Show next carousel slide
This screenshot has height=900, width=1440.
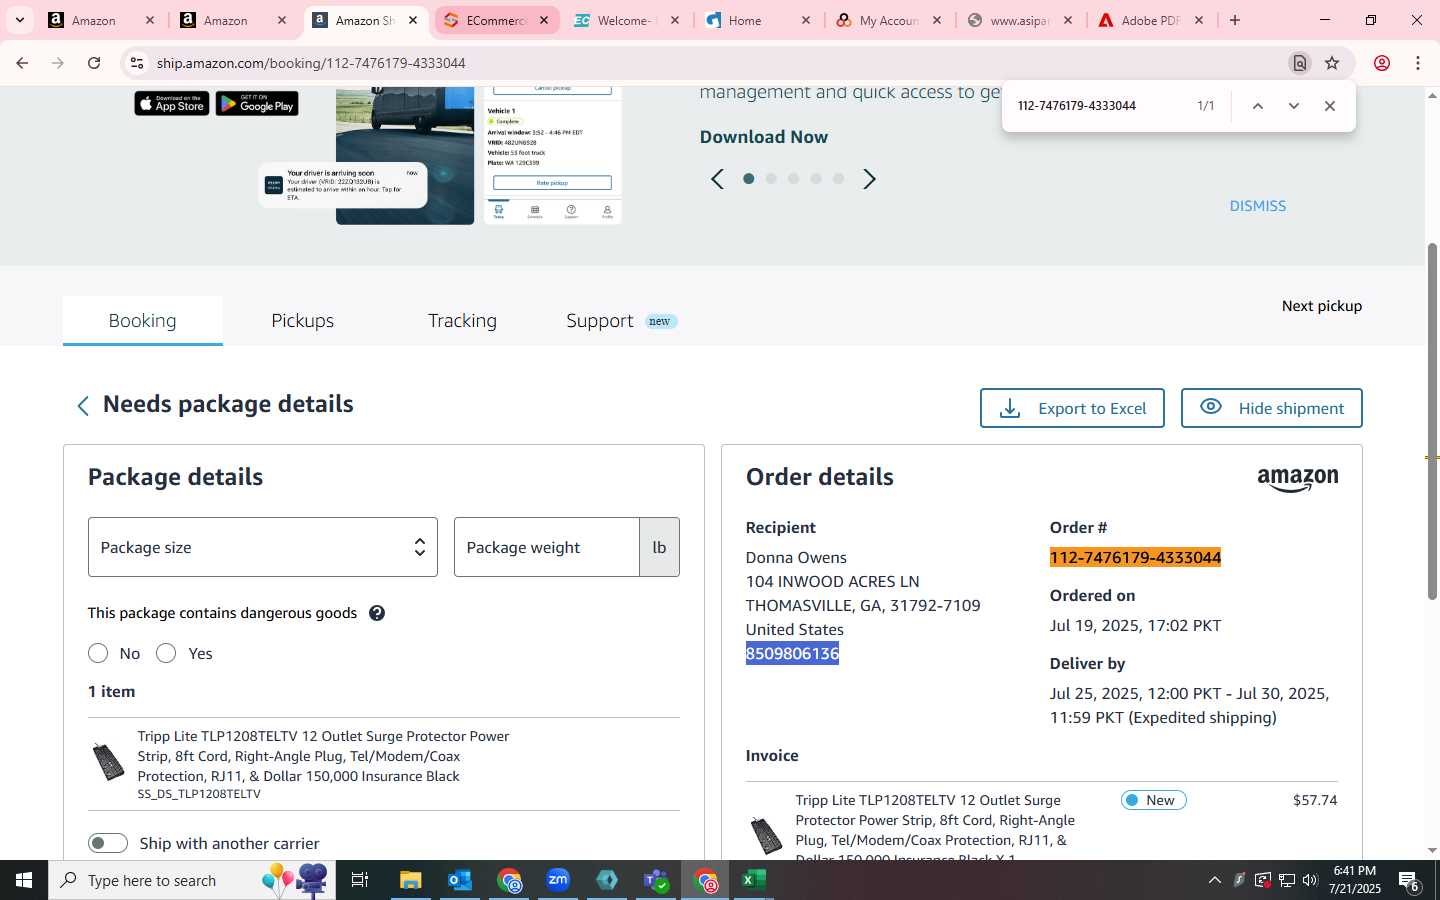[870, 179]
